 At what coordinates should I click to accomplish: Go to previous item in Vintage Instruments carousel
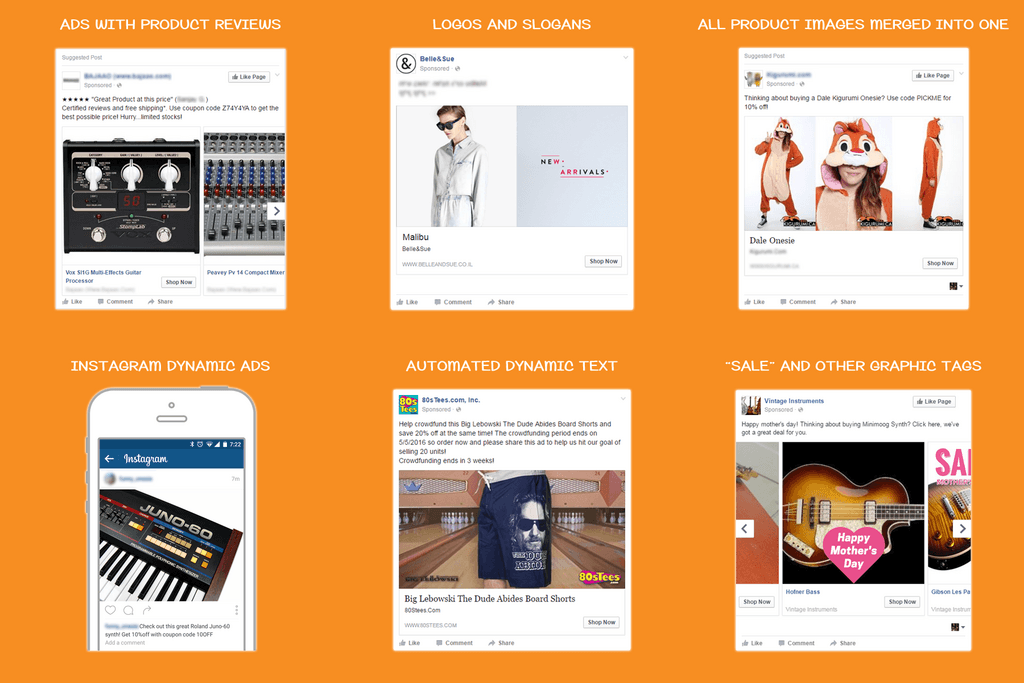click(x=745, y=528)
